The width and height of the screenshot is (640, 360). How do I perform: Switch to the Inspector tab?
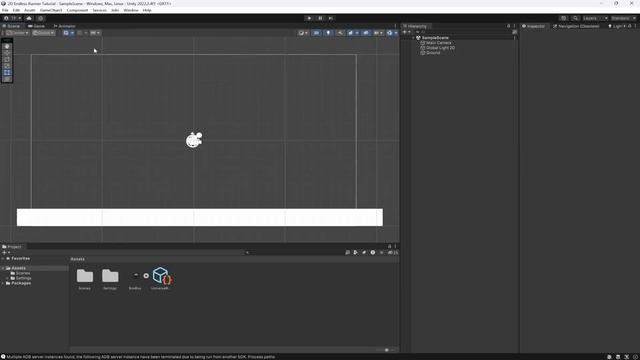[533, 26]
